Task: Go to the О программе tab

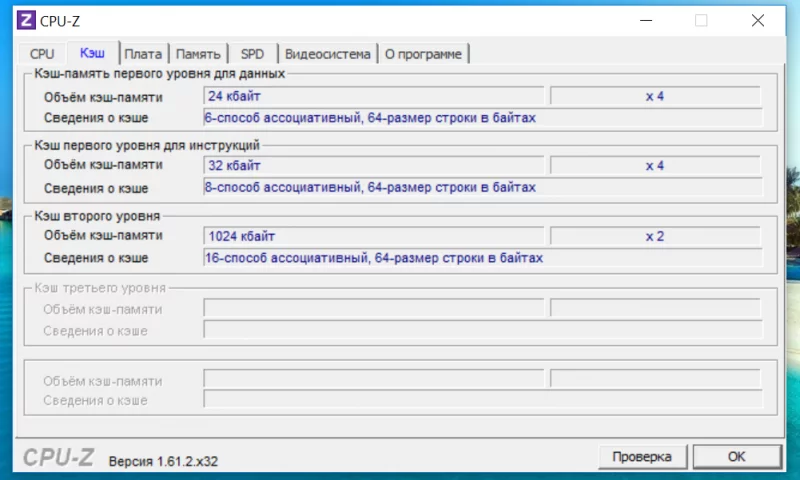Action: (x=423, y=54)
